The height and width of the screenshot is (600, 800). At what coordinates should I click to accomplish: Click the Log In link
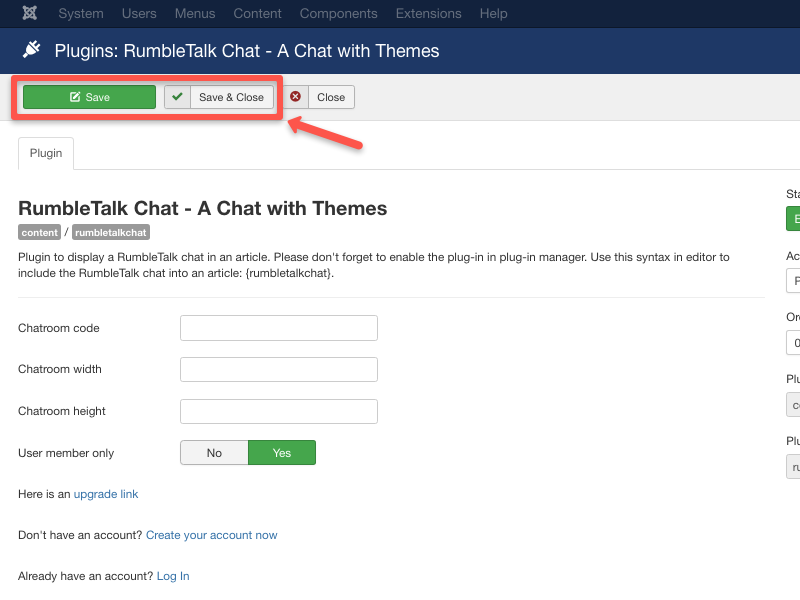(x=173, y=576)
